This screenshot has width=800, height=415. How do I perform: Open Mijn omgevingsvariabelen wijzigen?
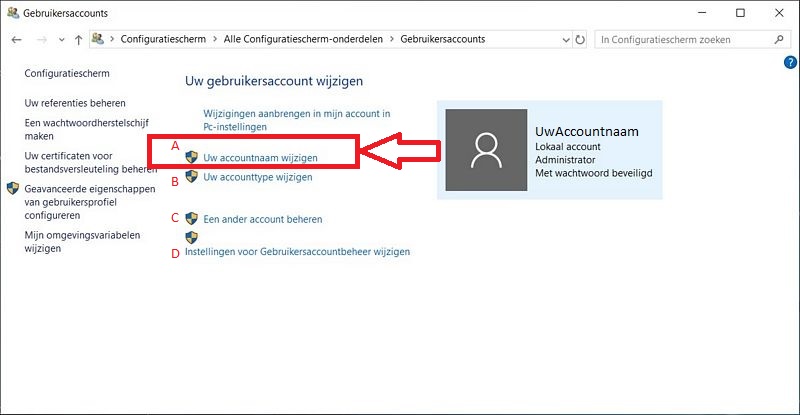[82, 242]
